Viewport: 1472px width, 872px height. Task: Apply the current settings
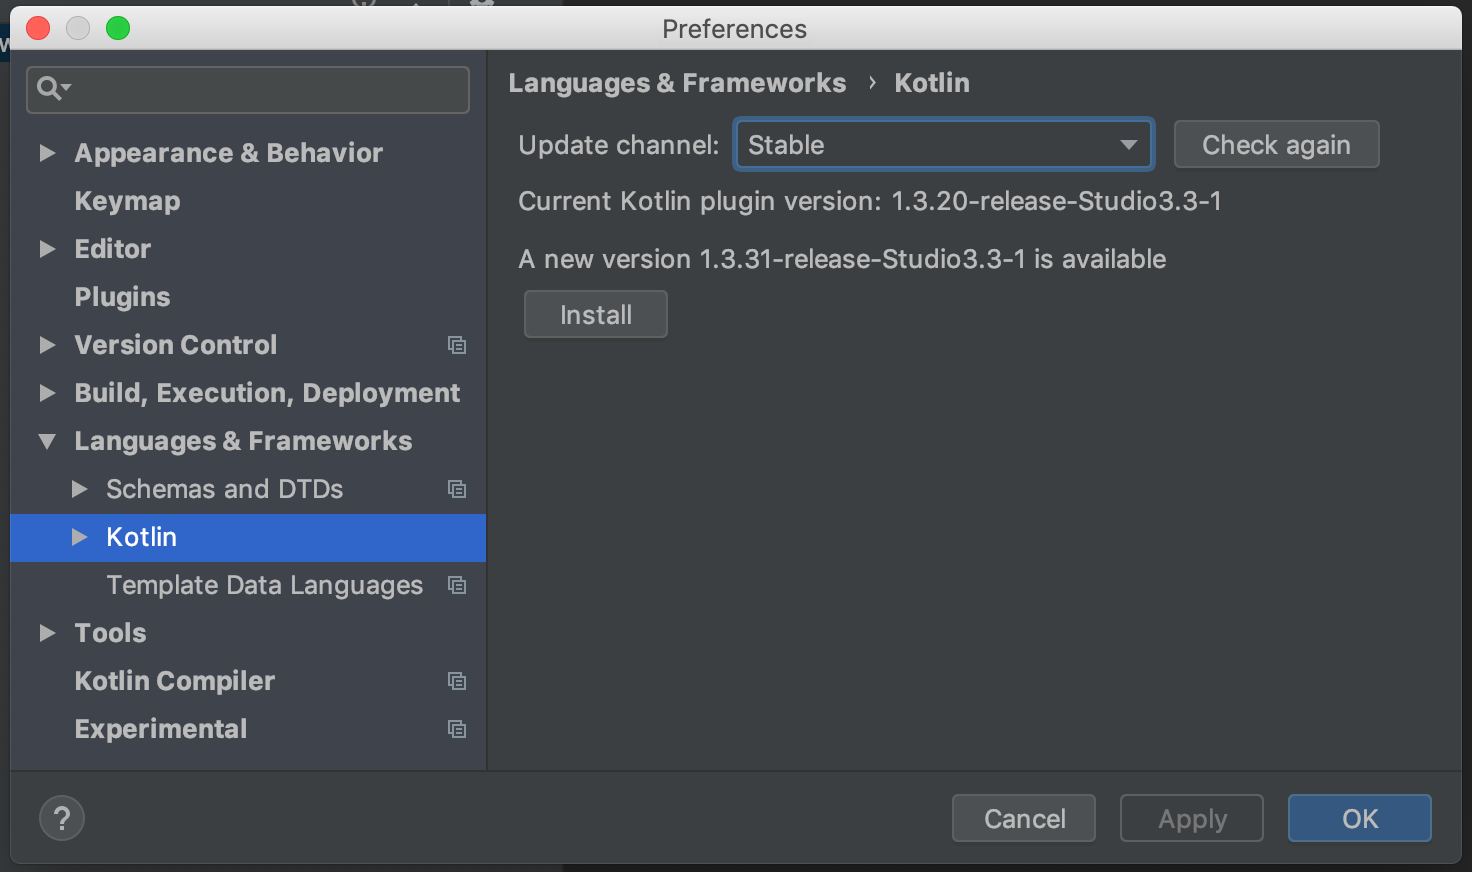(x=1191, y=818)
